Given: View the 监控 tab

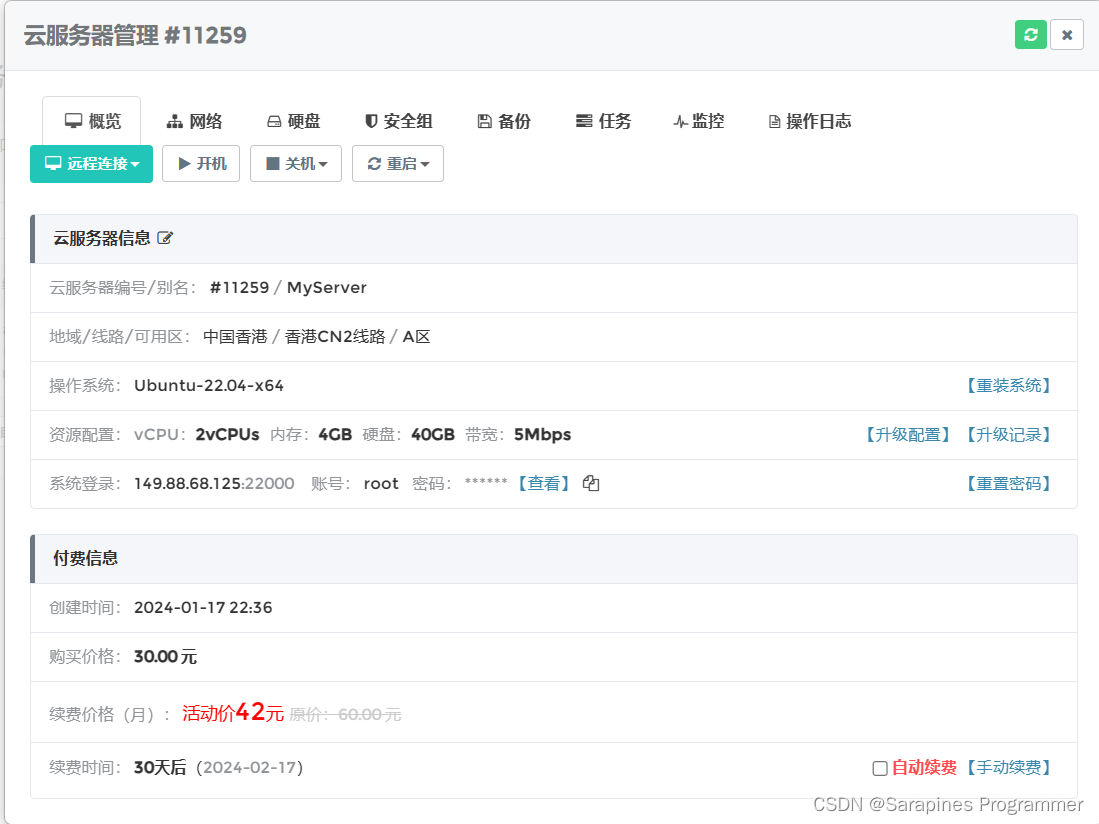Looking at the screenshot, I should coord(698,121).
